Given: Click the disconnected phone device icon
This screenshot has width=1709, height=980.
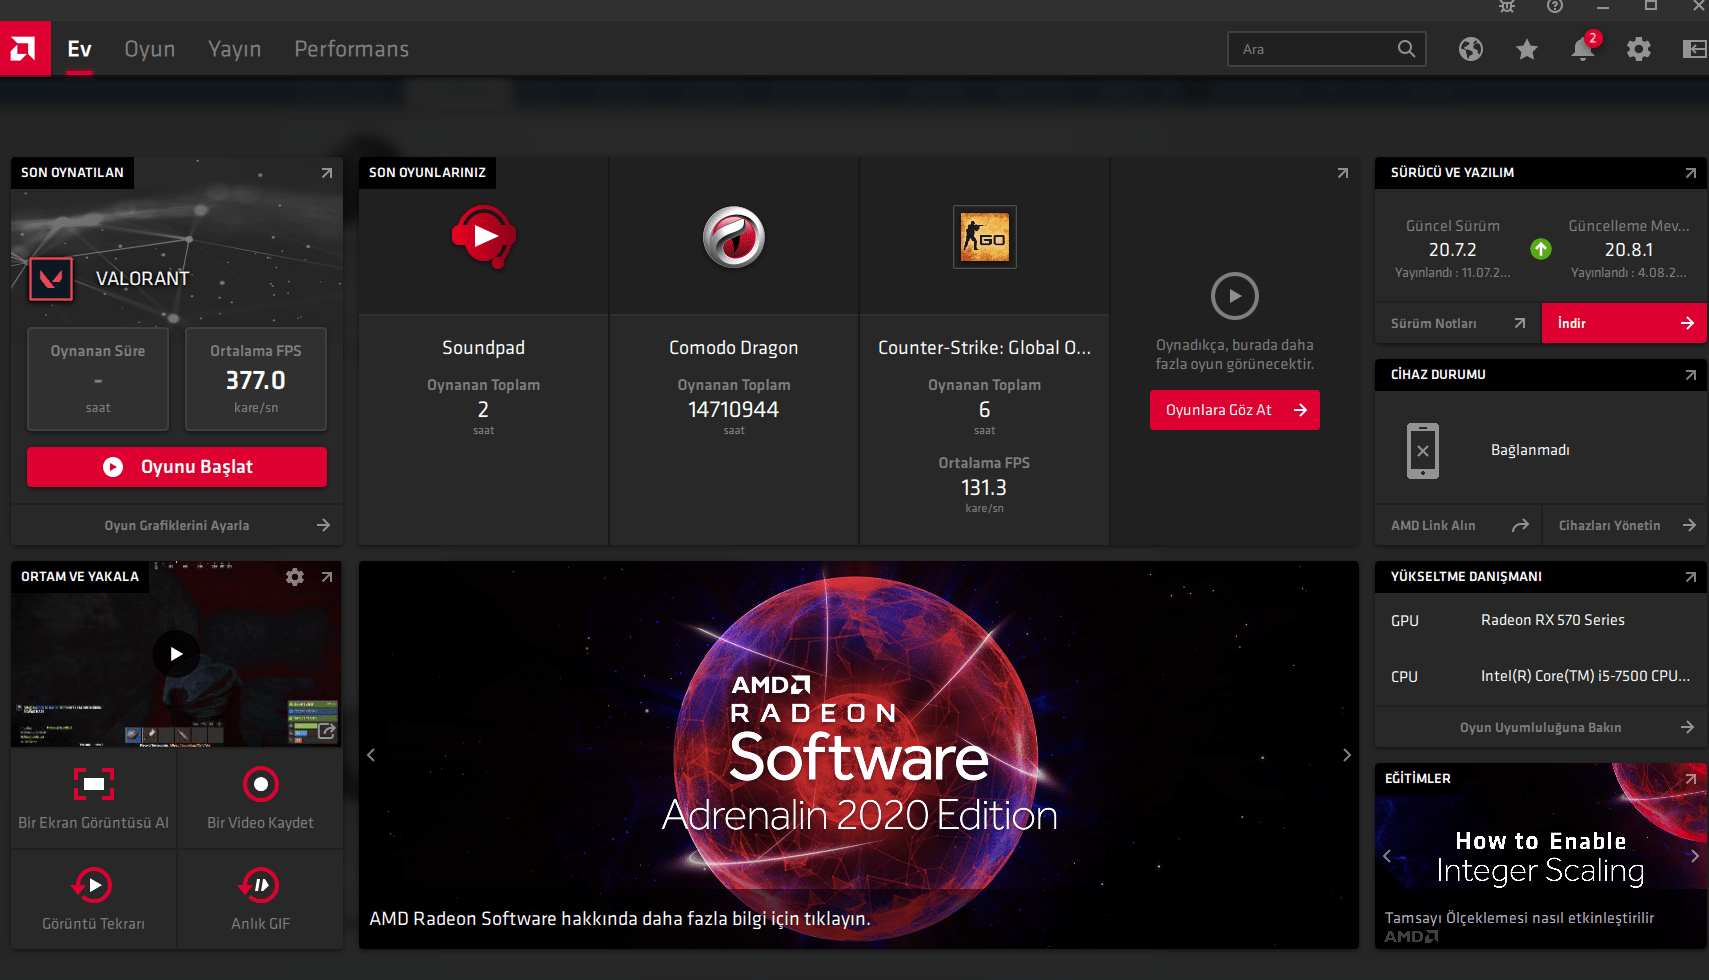Looking at the screenshot, I should 1423,451.
